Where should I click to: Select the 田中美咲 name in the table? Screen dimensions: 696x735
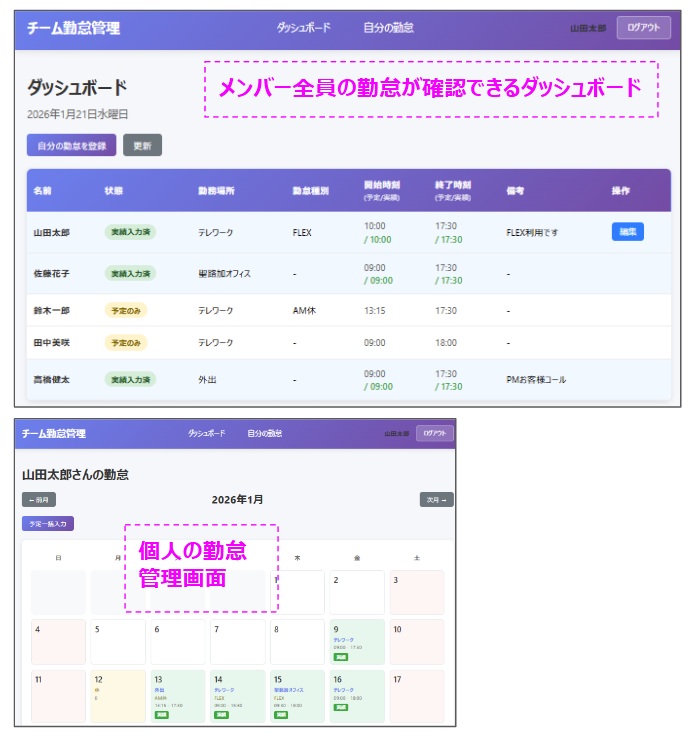(50, 343)
